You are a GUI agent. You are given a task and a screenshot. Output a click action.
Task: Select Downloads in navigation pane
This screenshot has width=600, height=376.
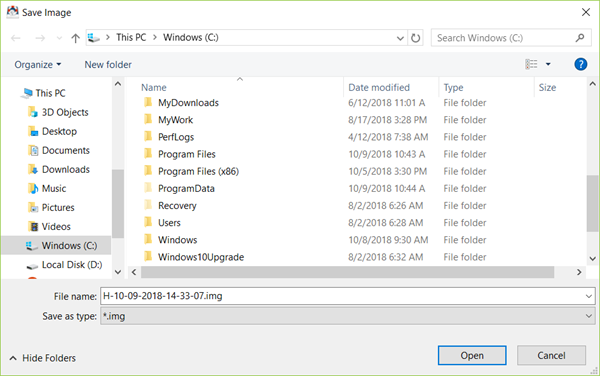(x=65, y=169)
